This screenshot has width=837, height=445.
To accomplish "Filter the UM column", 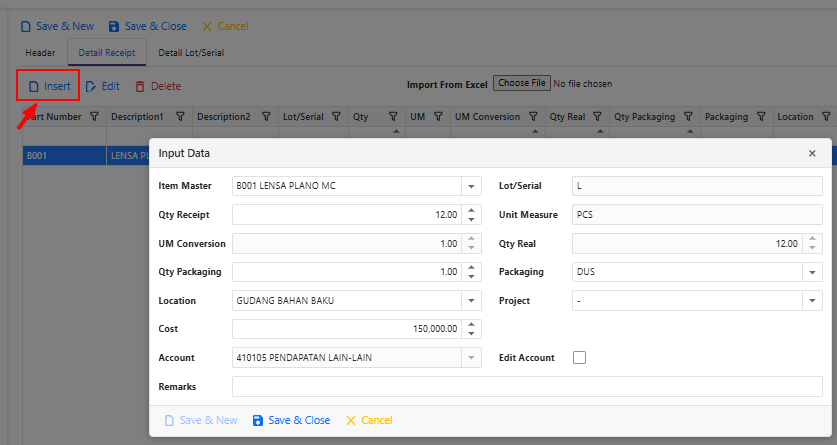I will point(438,116).
